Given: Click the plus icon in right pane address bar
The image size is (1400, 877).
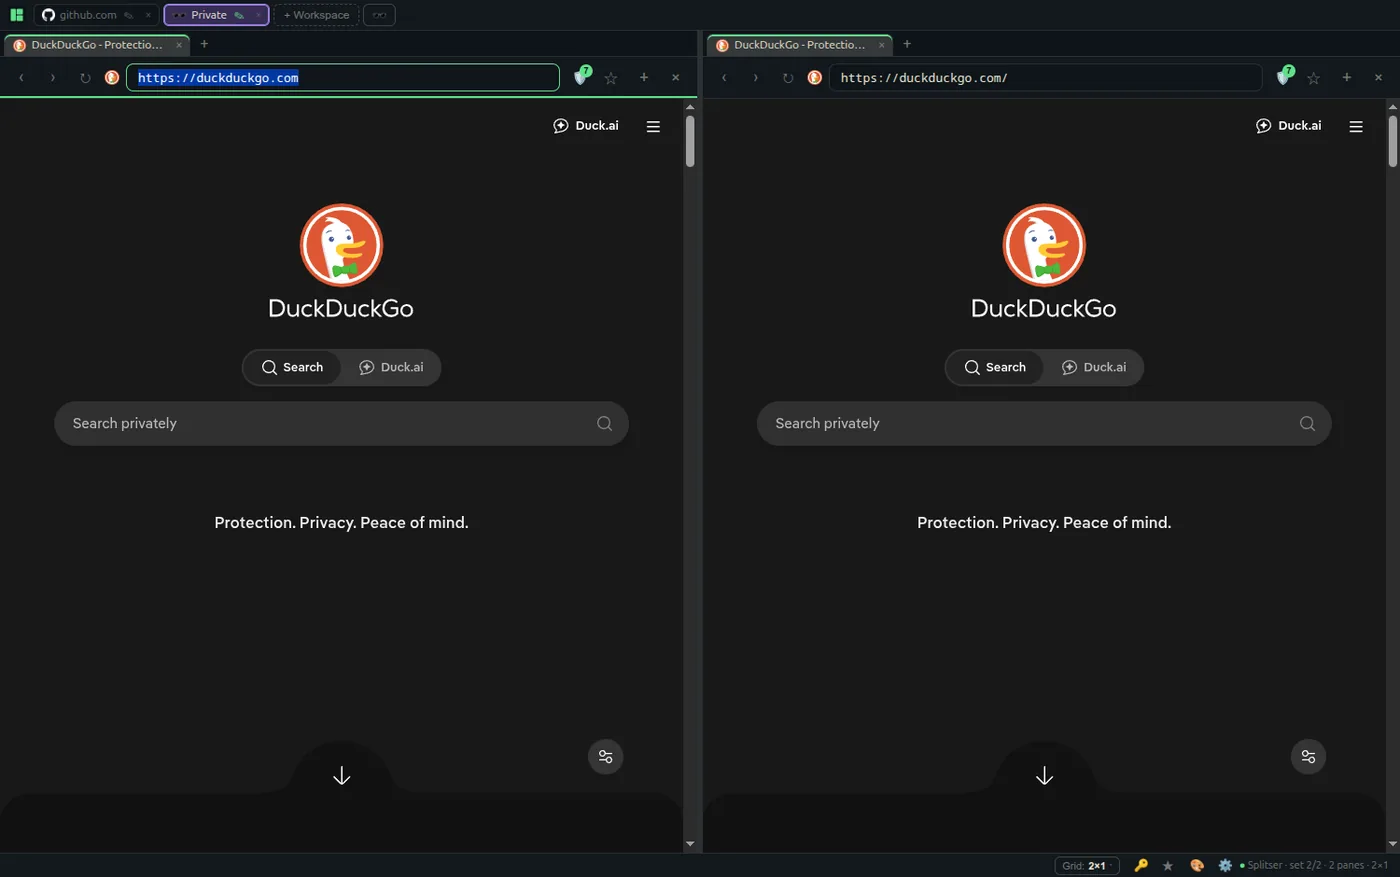Looking at the screenshot, I should (1347, 77).
